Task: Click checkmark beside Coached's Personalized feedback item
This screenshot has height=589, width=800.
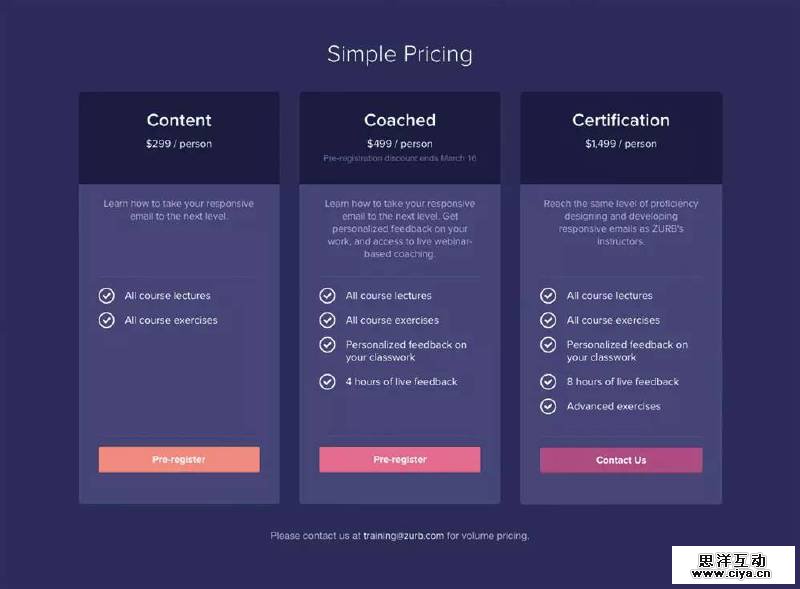Action: pyautogui.click(x=327, y=345)
